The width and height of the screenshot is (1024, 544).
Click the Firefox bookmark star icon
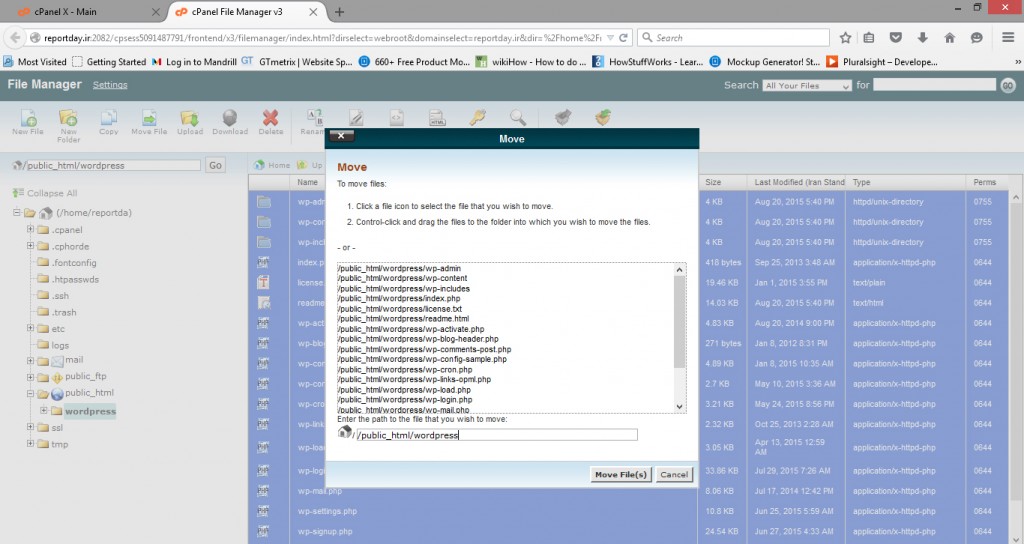click(x=845, y=37)
